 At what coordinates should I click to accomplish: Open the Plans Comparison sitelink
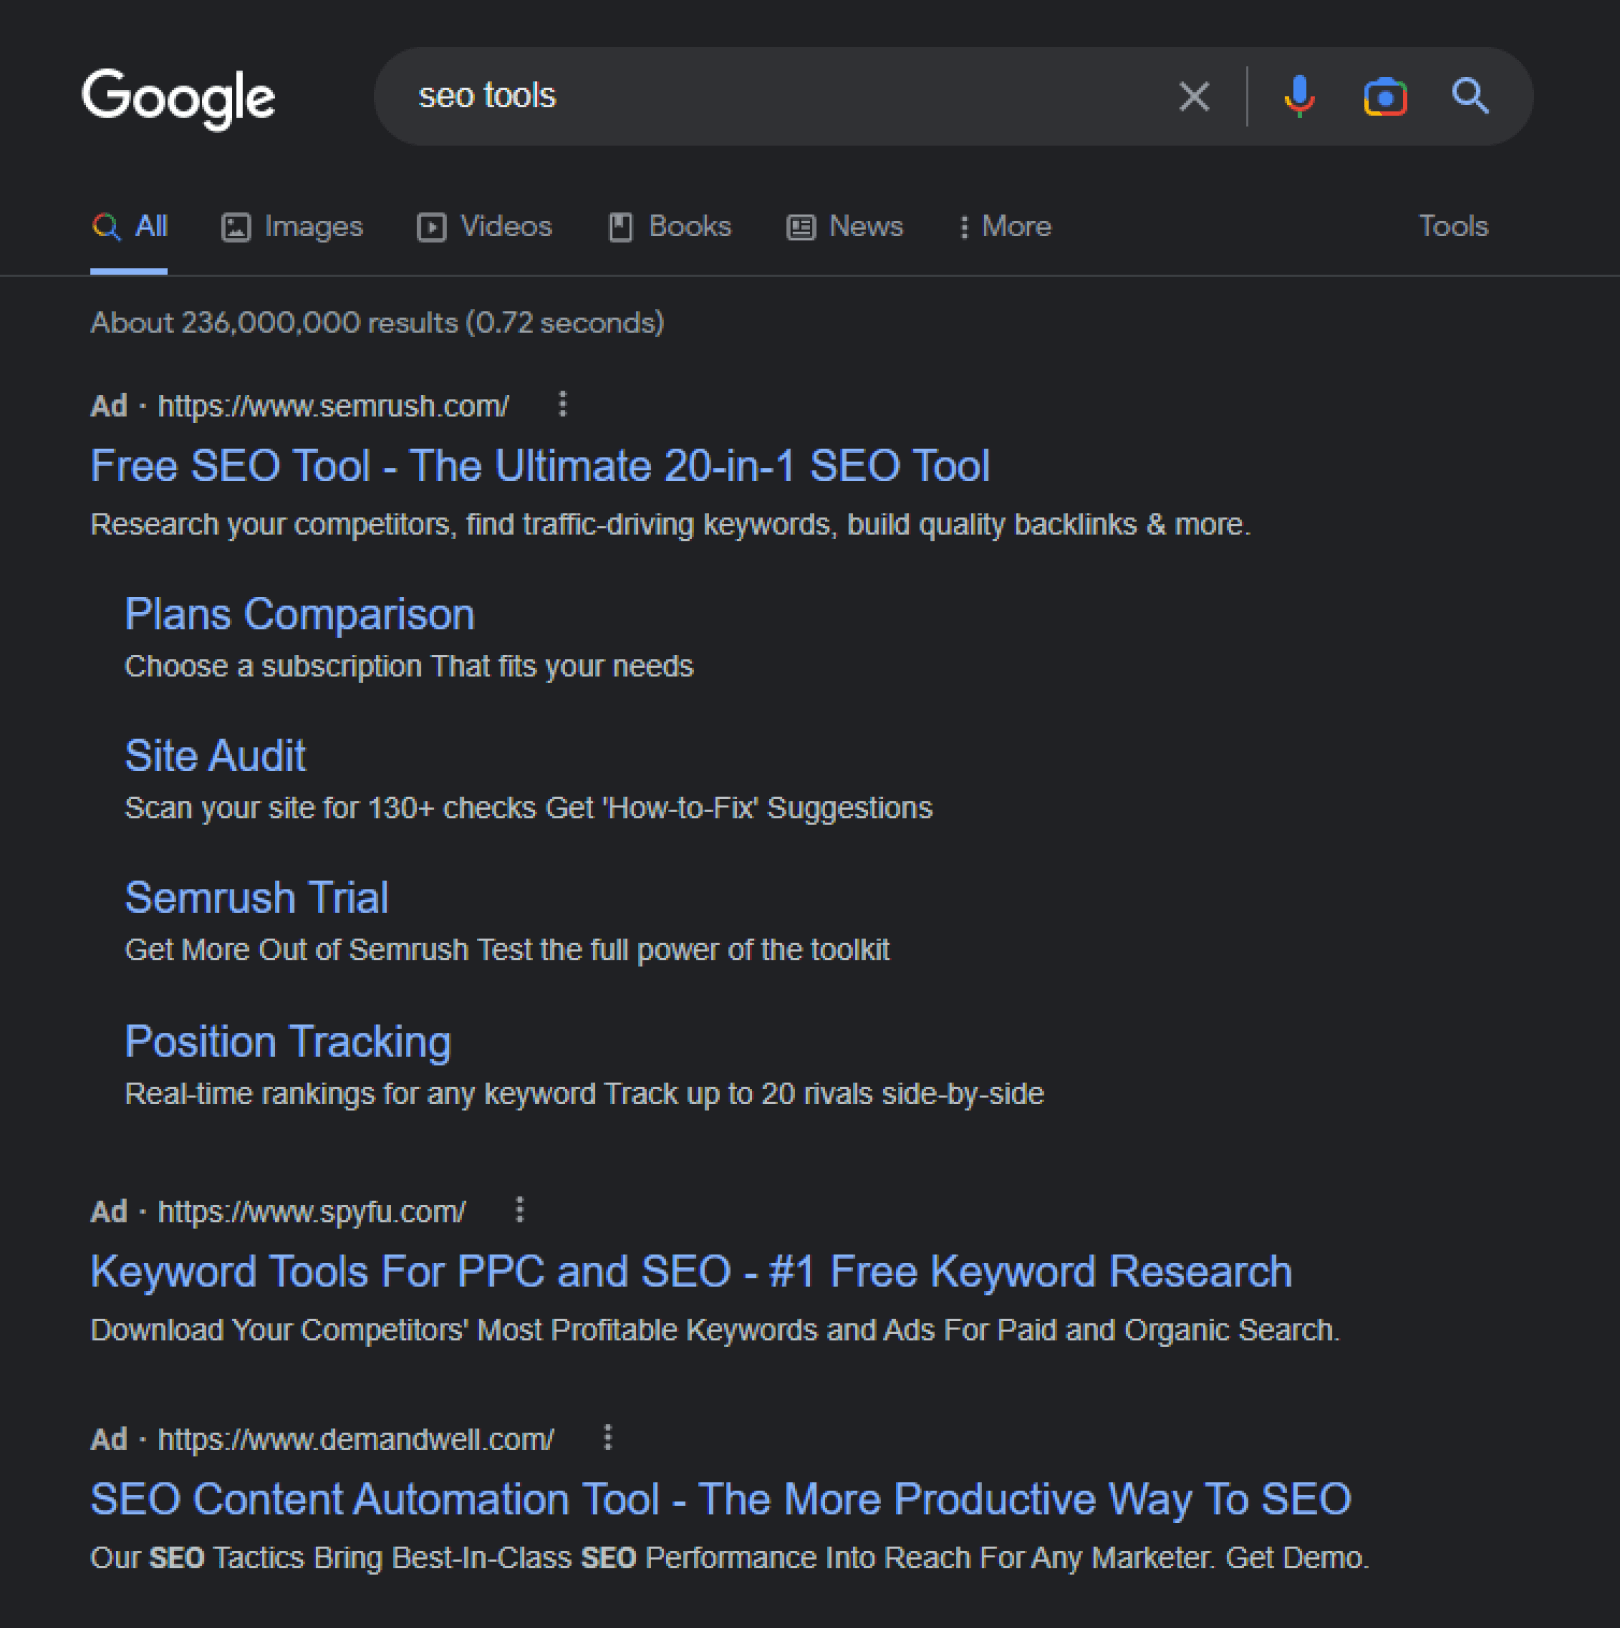299,614
